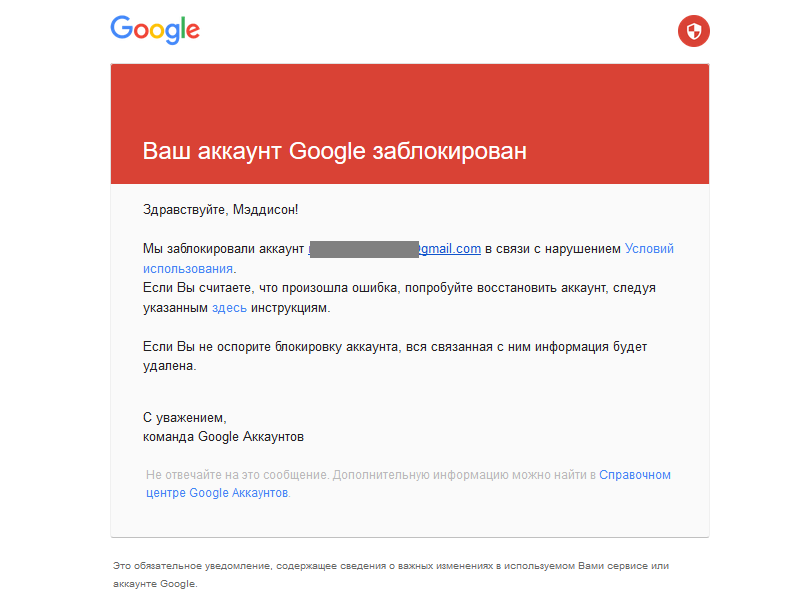Select the redacted email address block
This screenshot has height=600, width=800.
pyautogui.click(x=365, y=246)
